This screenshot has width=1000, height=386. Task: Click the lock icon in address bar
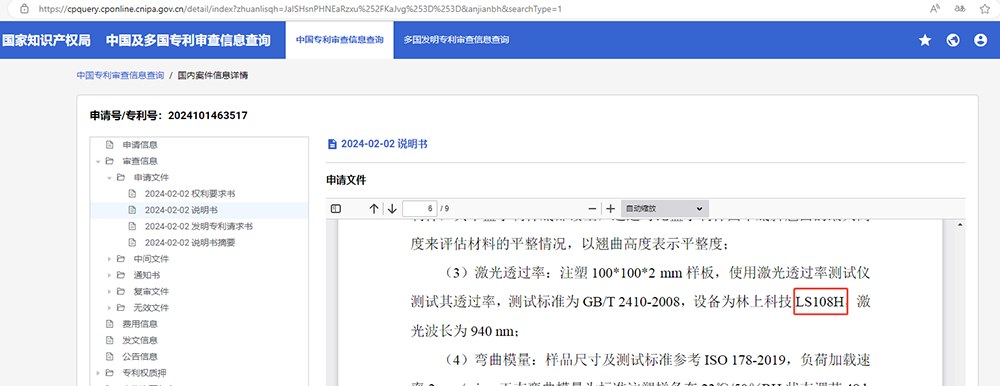click(24, 9)
